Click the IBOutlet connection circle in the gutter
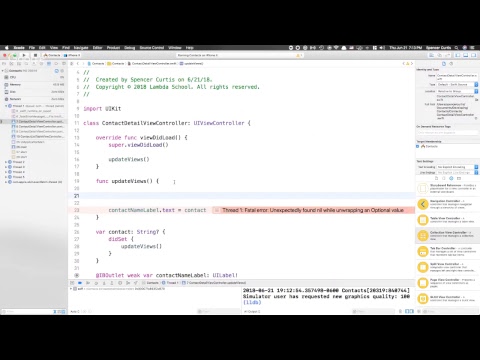480x360 pixels. click(77, 275)
